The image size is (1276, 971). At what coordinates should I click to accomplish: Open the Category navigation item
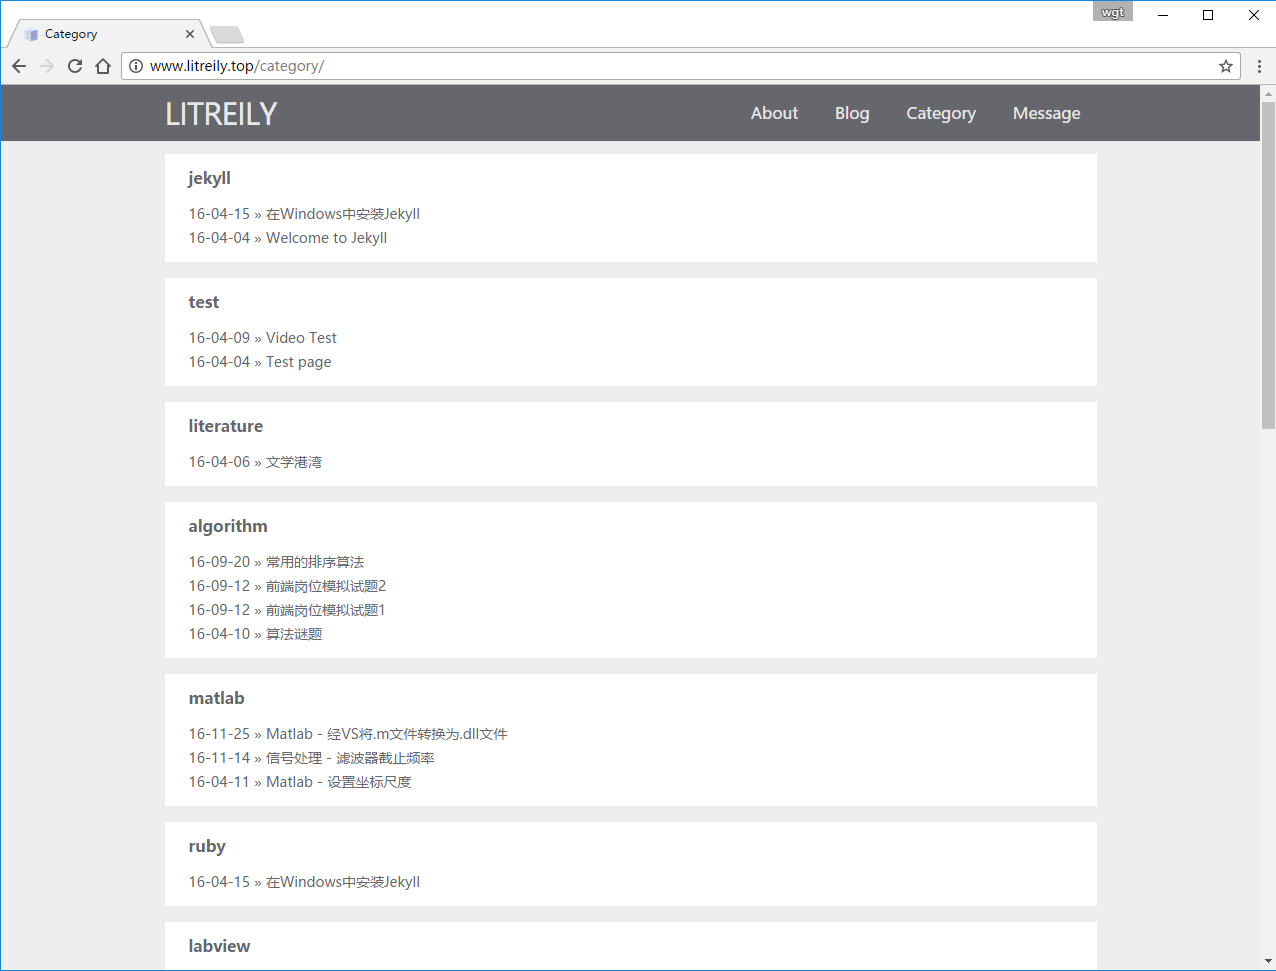941,113
